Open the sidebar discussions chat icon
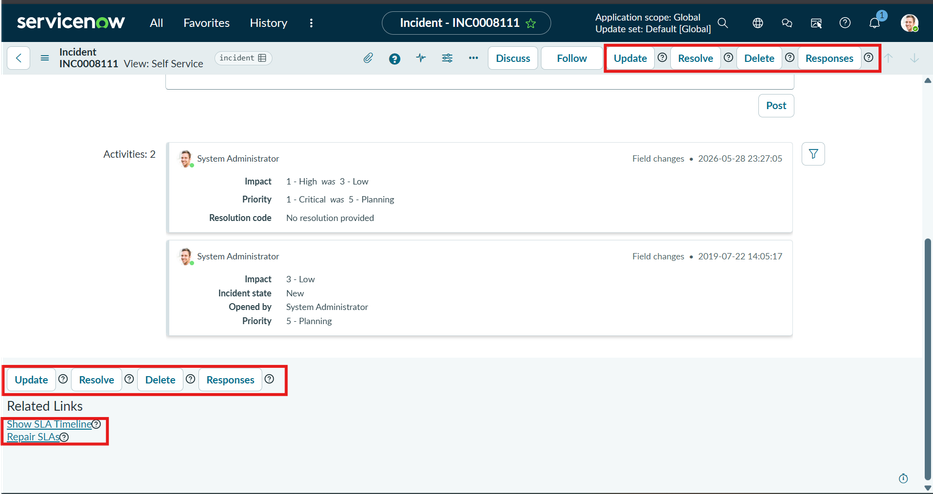Image resolution: width=933 pixels, height=494 pixels. [x=787, y=23]
